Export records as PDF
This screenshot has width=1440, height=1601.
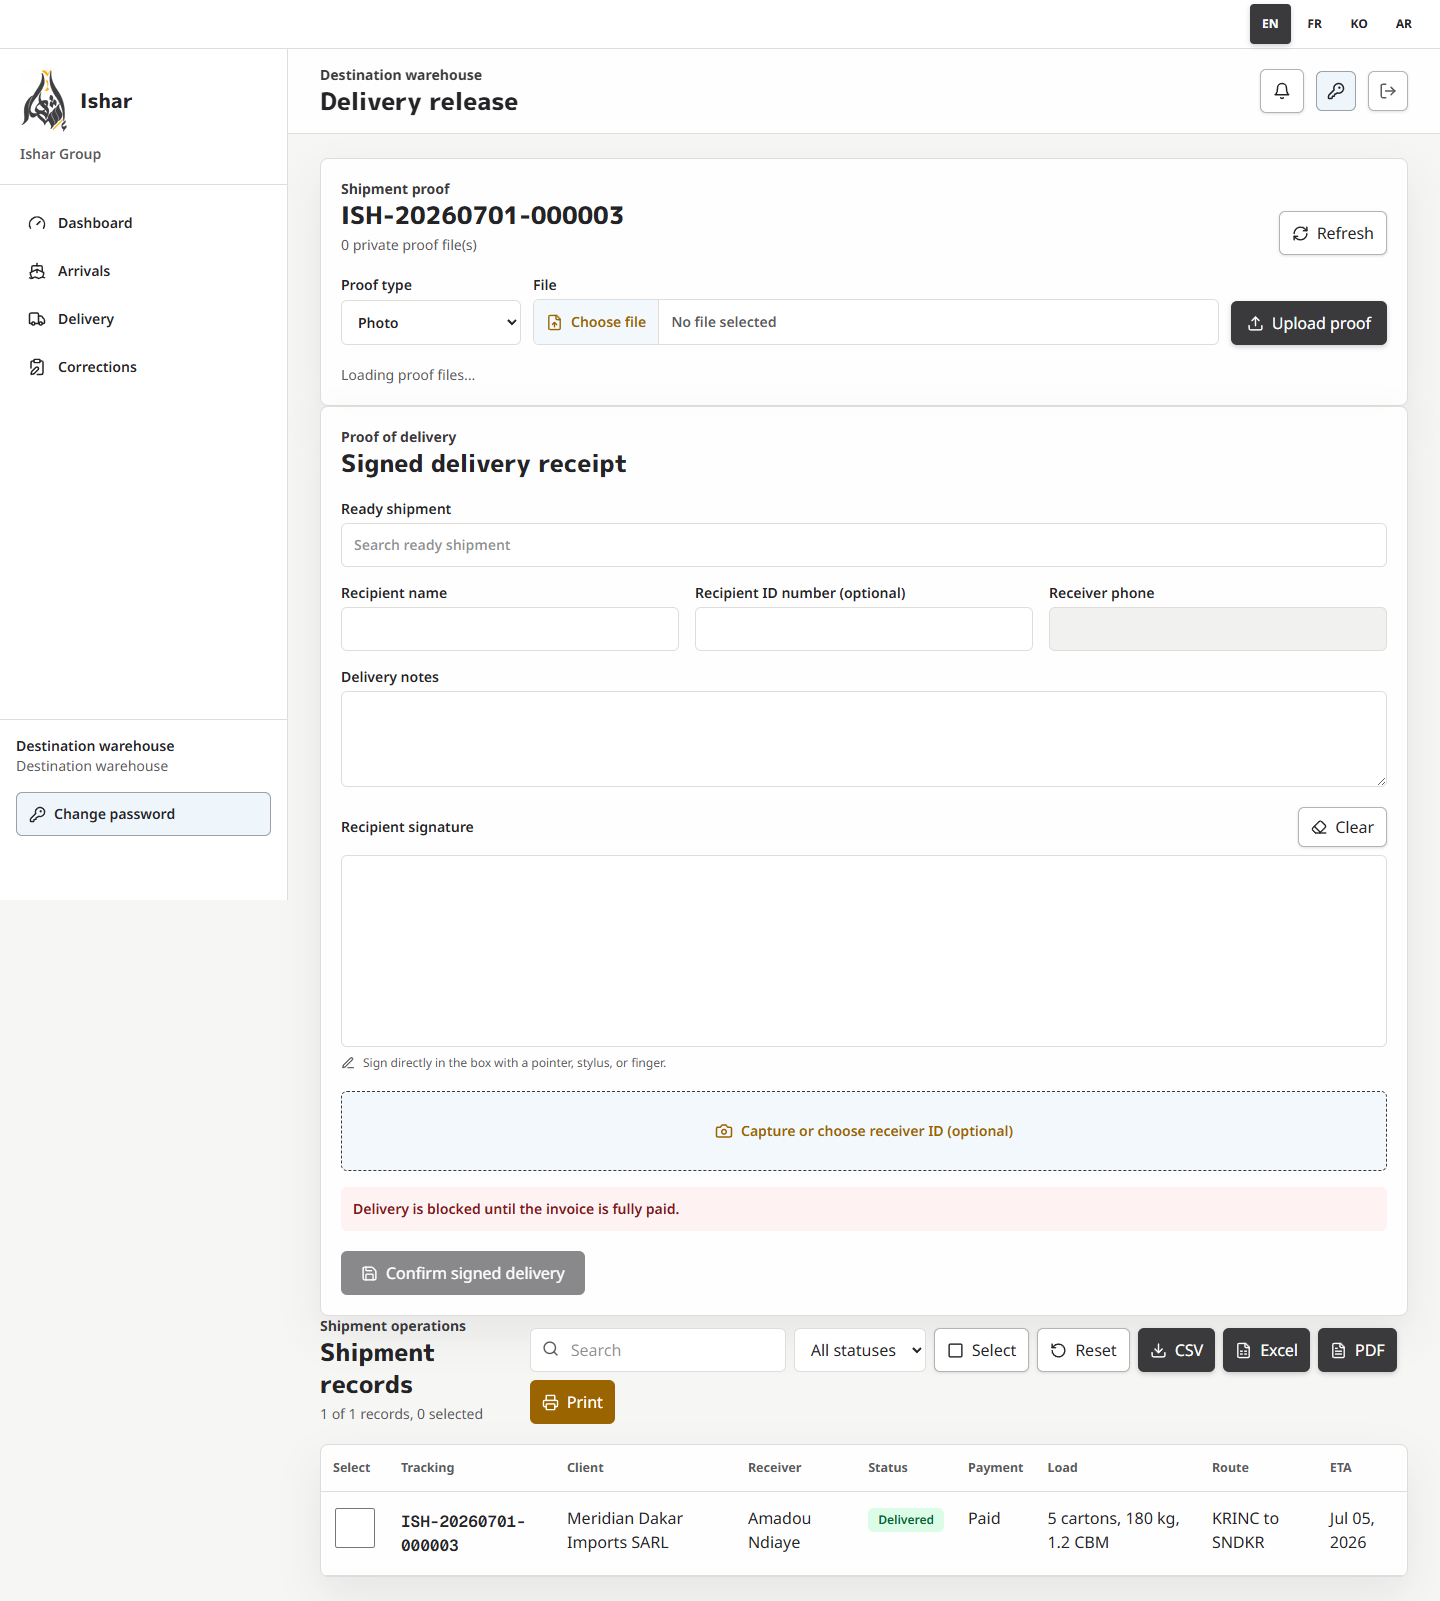pyautogui.click(x=1357, y=1350)
